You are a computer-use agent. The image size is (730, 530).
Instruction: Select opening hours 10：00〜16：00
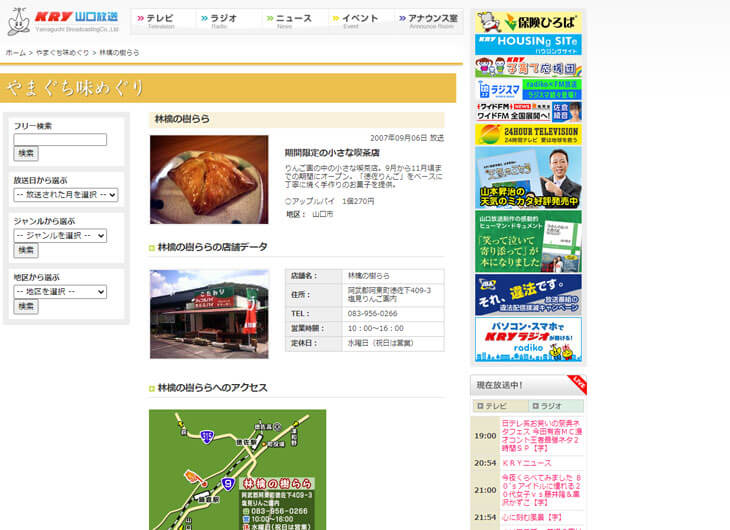click(x=375, y=328)
